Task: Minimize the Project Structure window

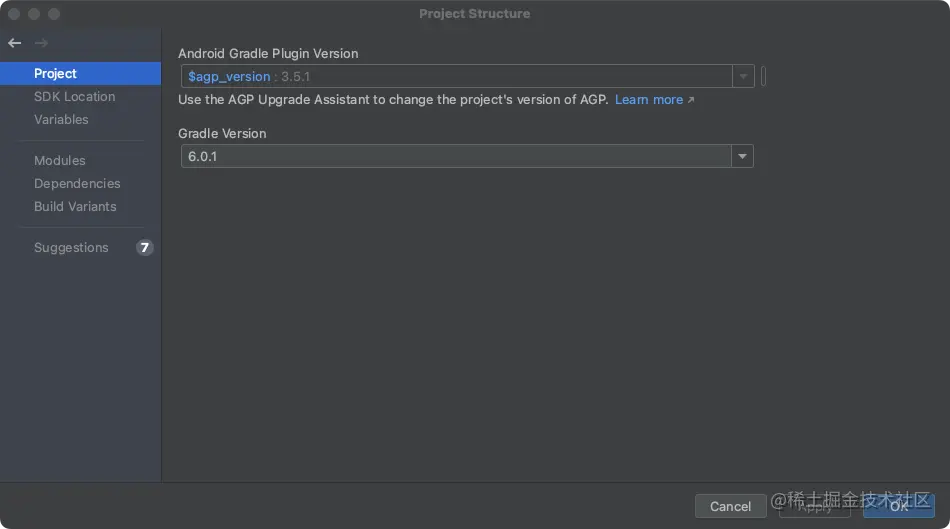Action: pos(33,14)
